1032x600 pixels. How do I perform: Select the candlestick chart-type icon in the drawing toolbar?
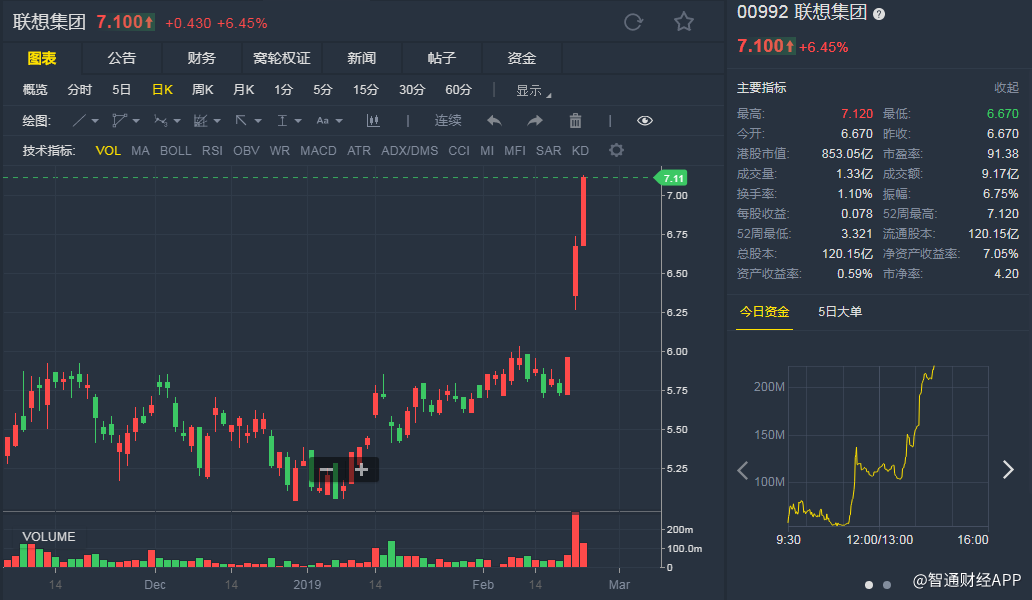coord(373,120)
